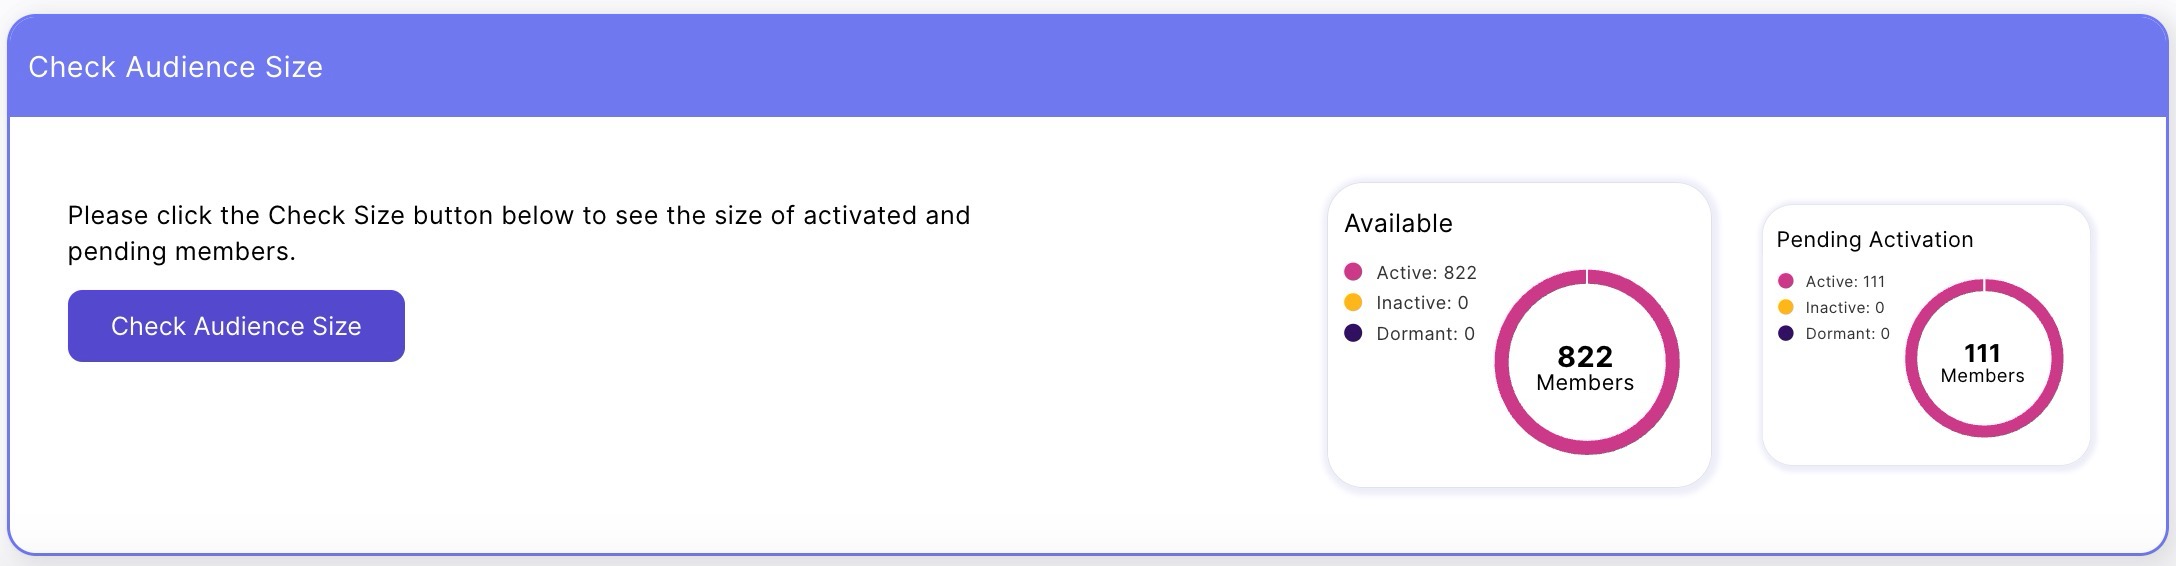Click the yellow Inactive dot in Available card

(1353, 302)
